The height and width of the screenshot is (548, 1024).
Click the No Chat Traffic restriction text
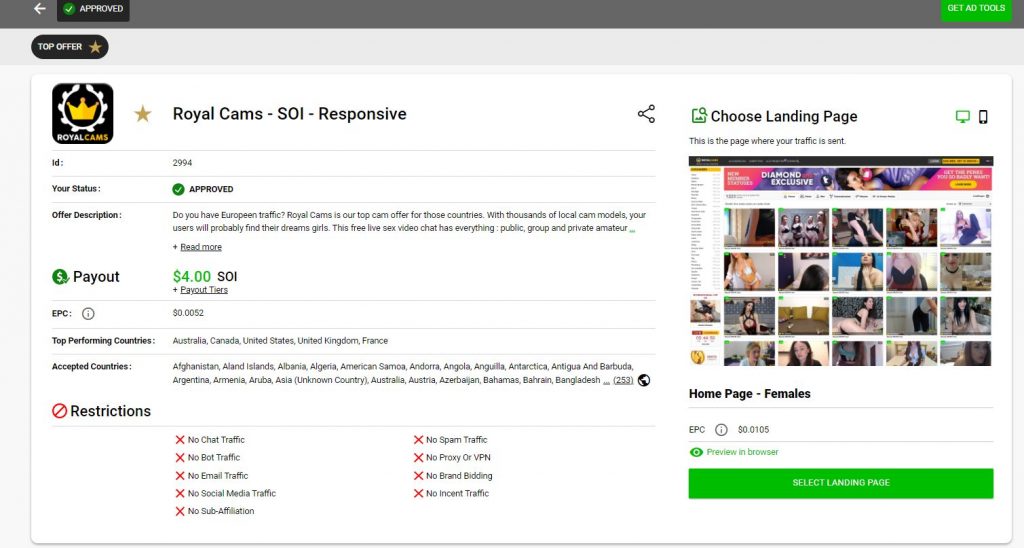[216, 440]
